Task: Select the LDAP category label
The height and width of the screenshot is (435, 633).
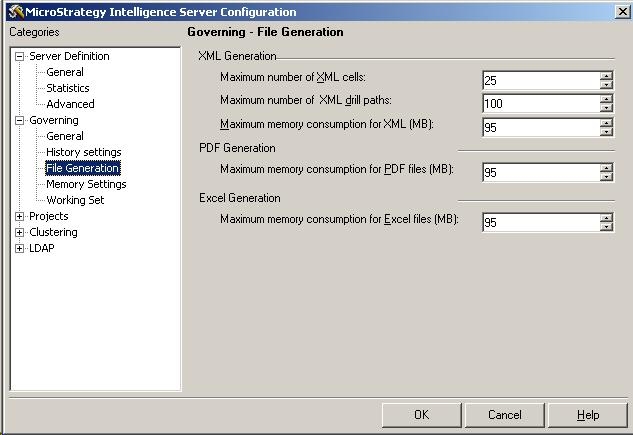Action: pyautogui.click(x=42, y=248)
